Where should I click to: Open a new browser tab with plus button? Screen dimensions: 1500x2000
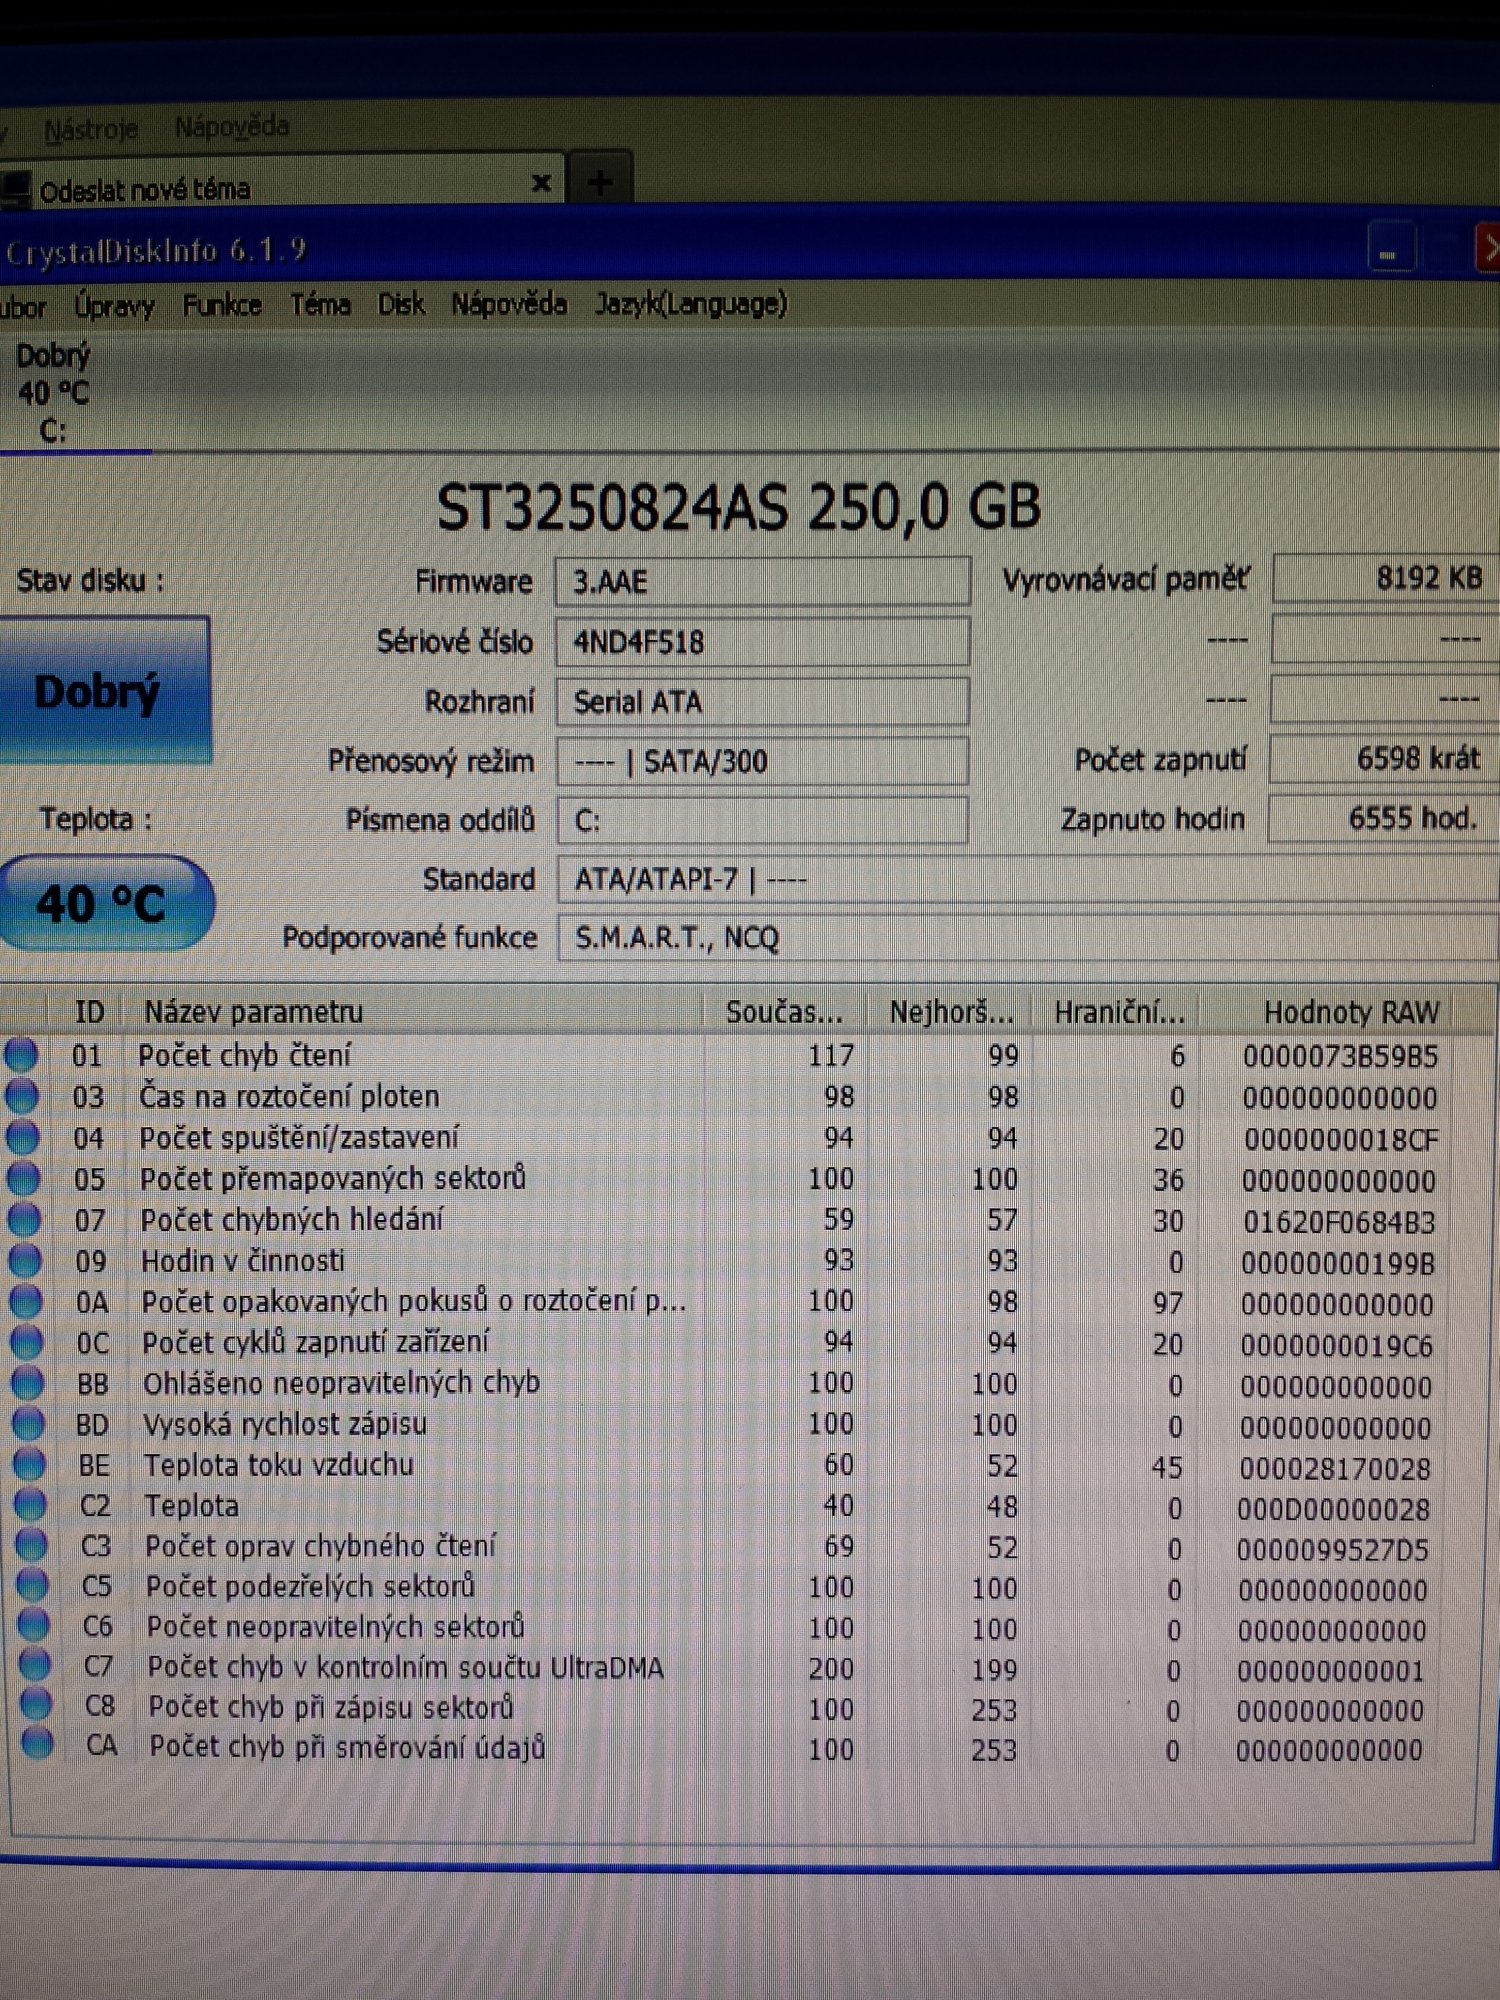pos(600,182)
